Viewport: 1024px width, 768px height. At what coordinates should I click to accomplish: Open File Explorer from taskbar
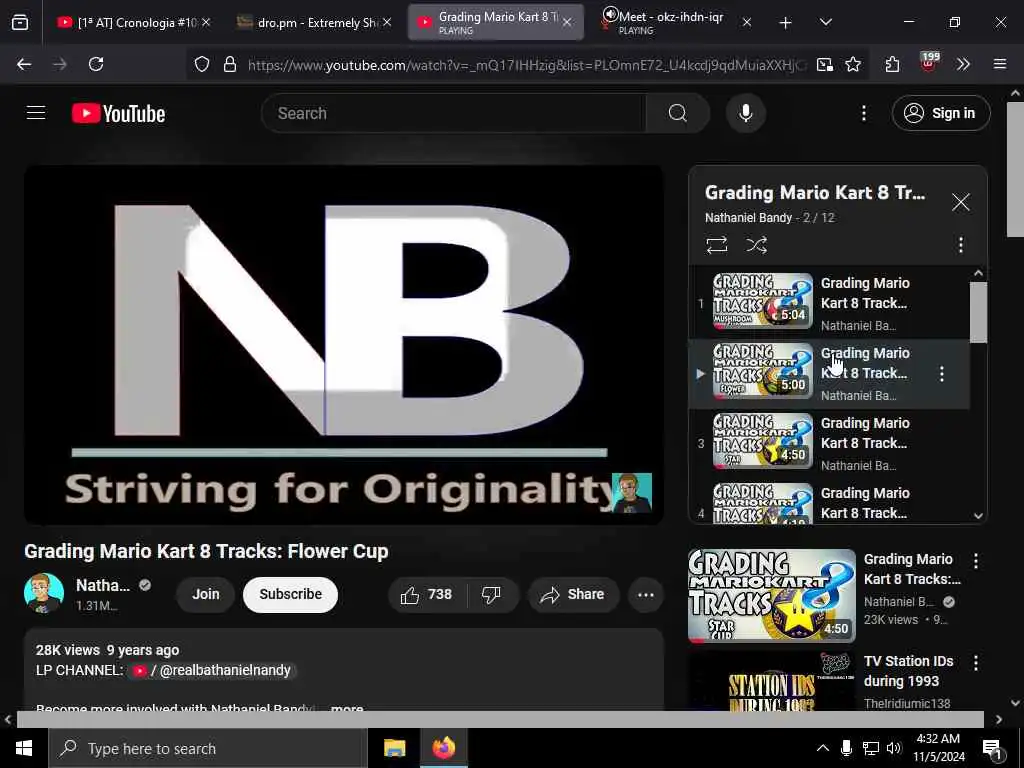394,748
